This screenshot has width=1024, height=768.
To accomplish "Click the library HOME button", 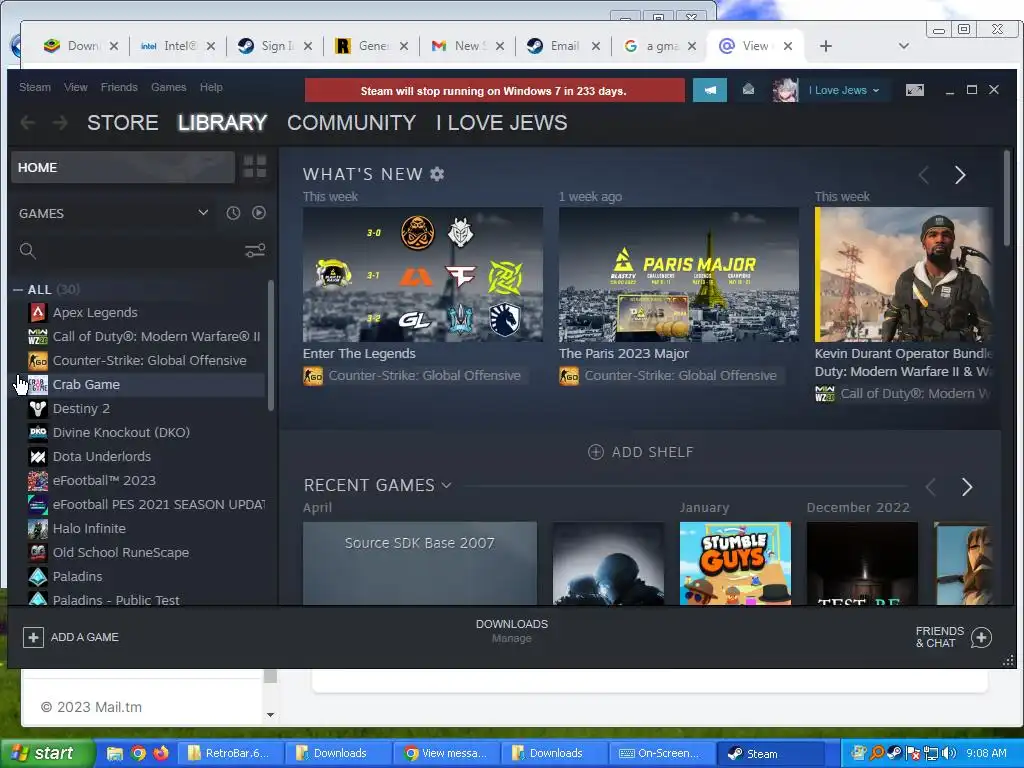I will pyautogui.click(x=123, y=167).
